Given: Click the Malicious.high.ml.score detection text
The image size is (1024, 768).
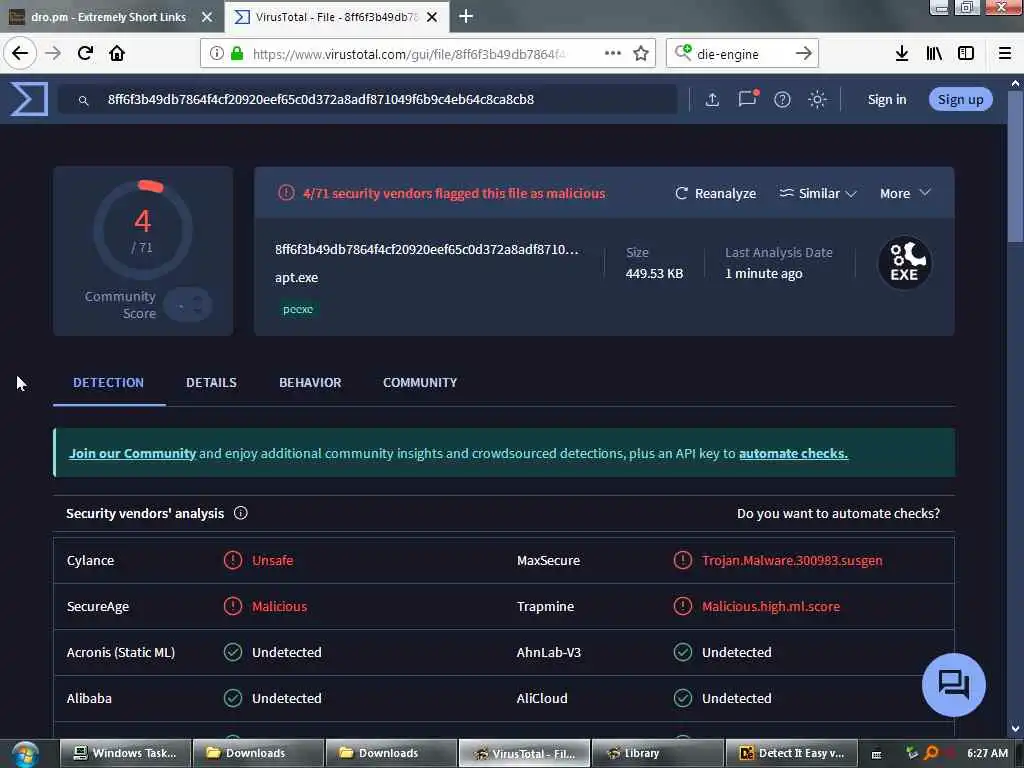Looking at the screenshot, I should point(771,607).
